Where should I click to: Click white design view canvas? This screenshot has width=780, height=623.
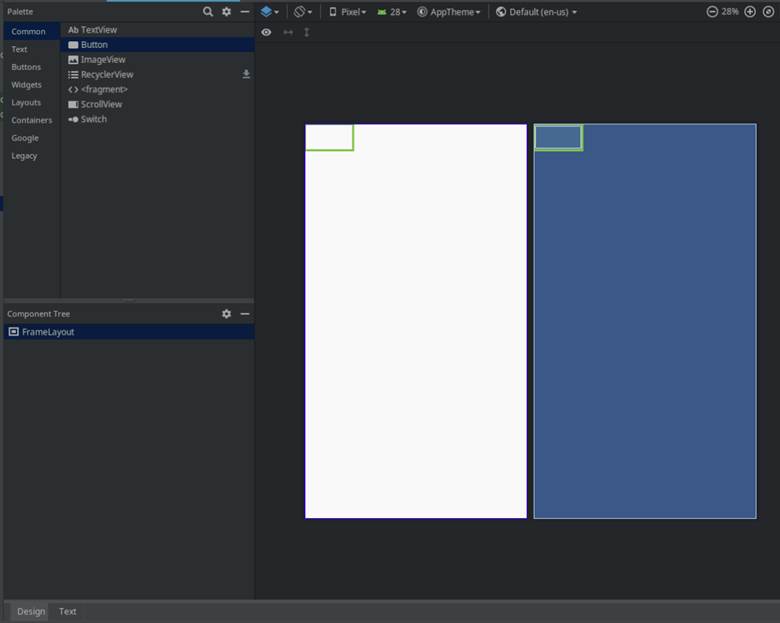[416, 321]
